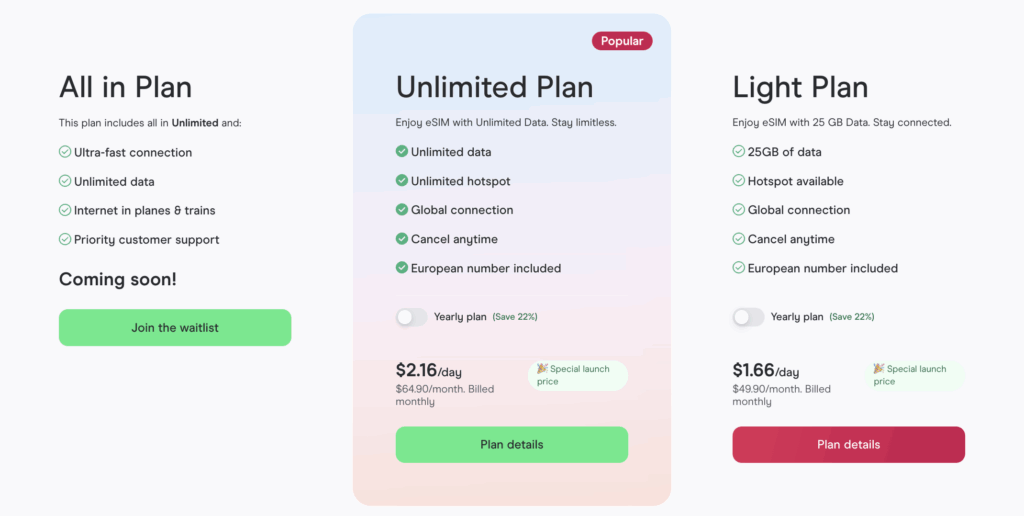
Task: Click the All in Plan heading
Action: pos(125,87)
